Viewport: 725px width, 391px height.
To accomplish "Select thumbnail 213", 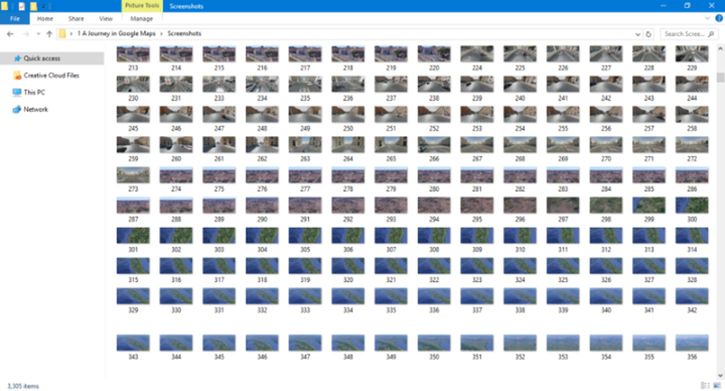I will (133, 54).
